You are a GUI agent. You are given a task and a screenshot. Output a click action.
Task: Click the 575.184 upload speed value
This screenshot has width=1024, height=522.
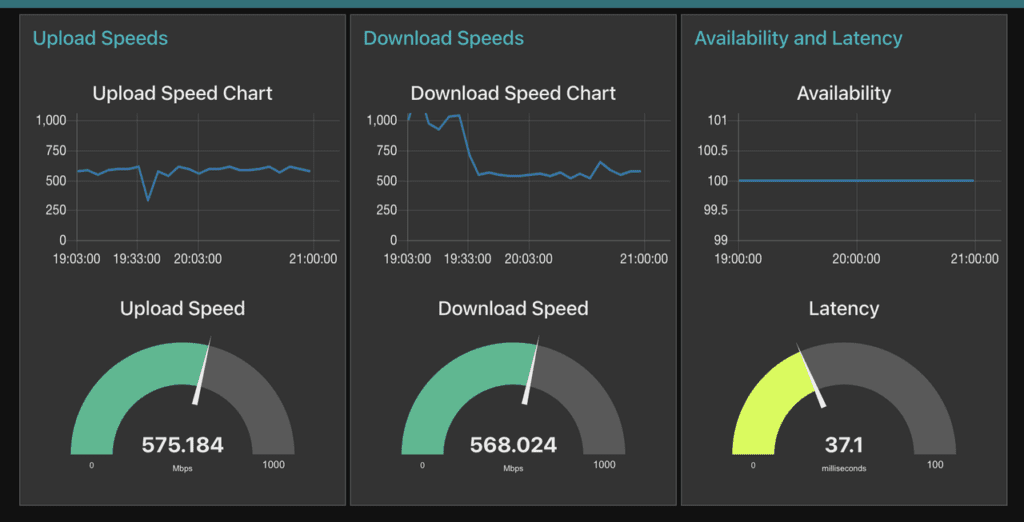point(182,446)
